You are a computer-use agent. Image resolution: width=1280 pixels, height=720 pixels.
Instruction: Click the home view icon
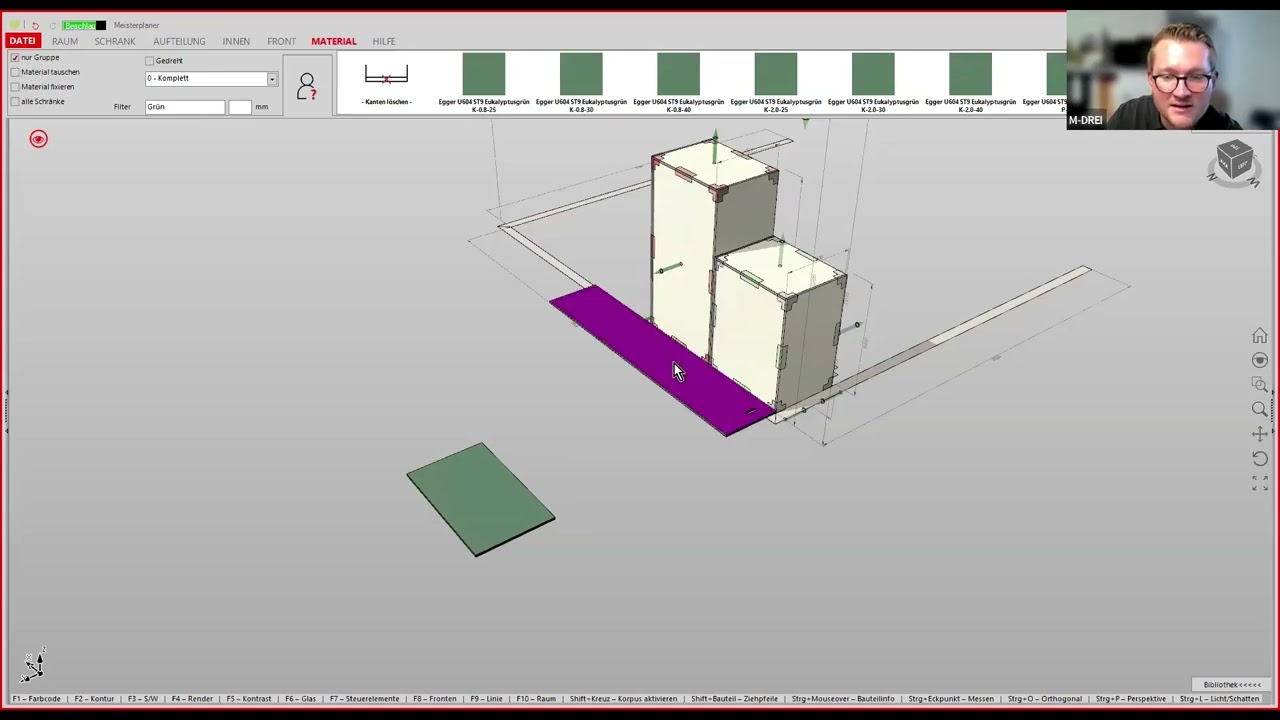(1260, 336)
